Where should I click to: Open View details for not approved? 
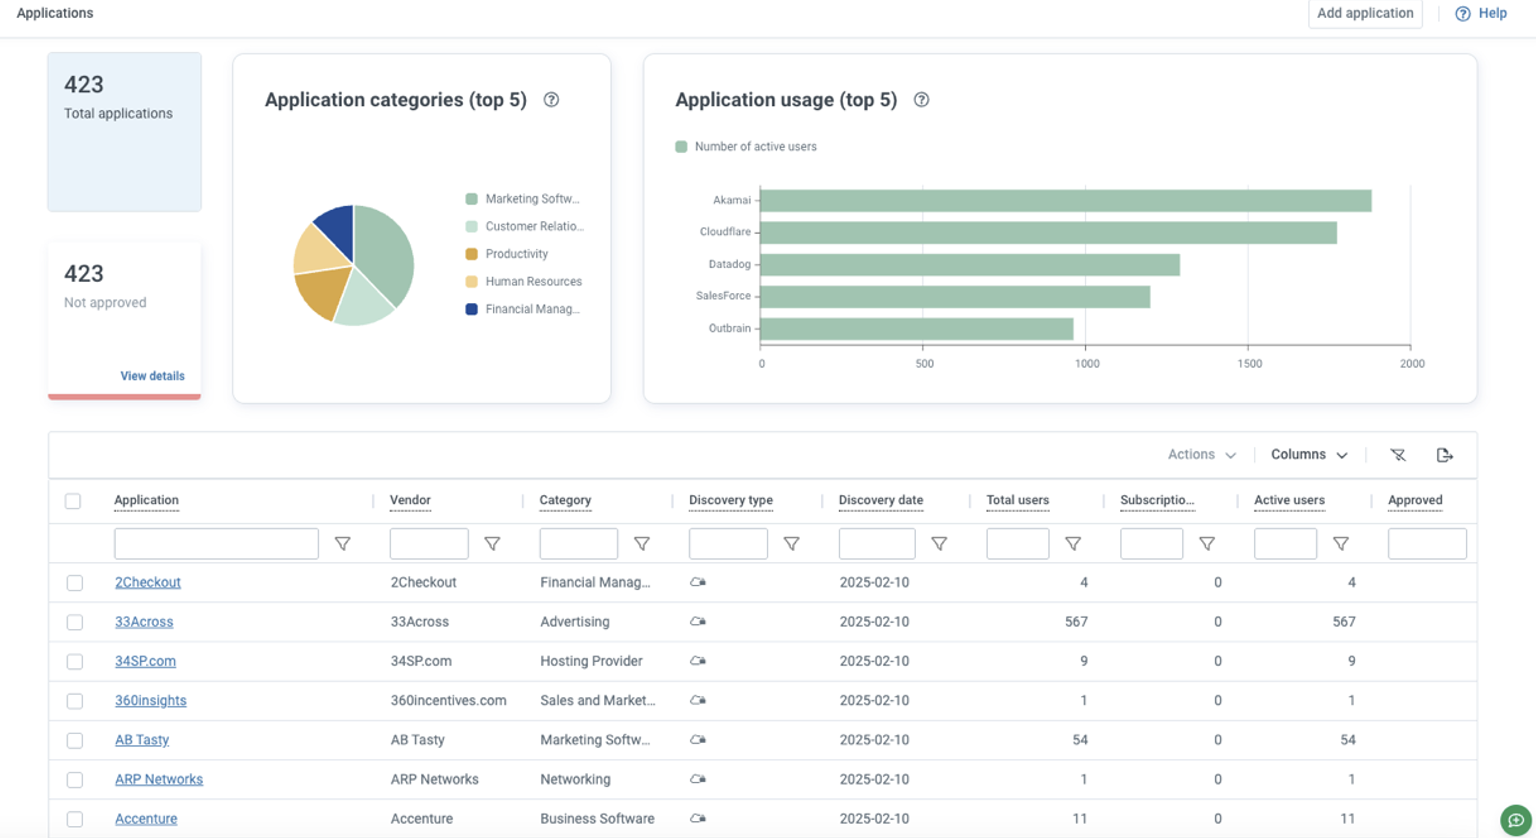click(x=152, y=376)
